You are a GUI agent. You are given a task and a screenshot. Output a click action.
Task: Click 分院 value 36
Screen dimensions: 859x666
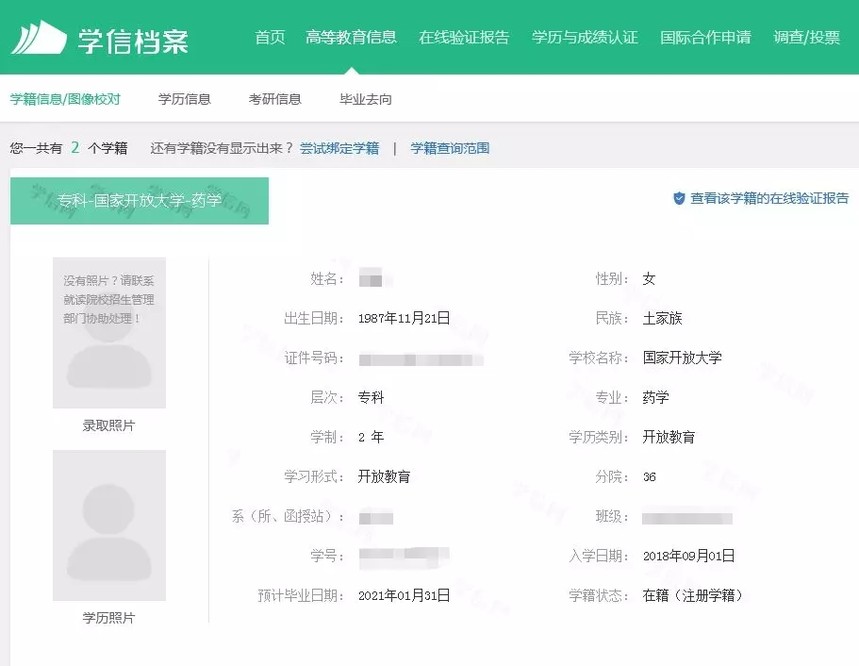click(x=649, y=477)
